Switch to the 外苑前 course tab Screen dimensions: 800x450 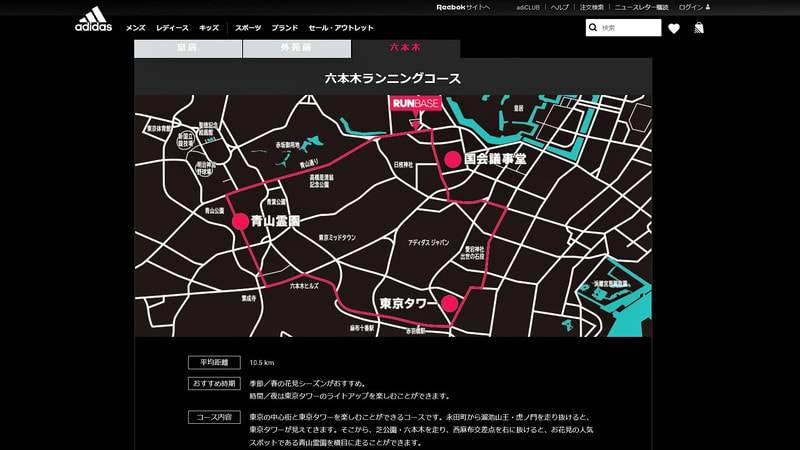(297, 48)
